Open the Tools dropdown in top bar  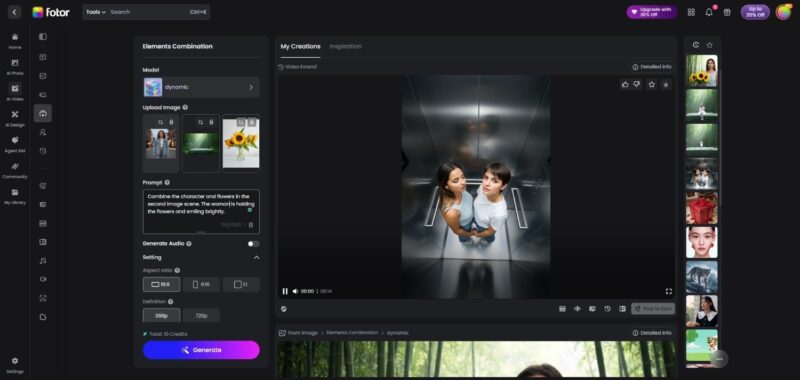96,12
